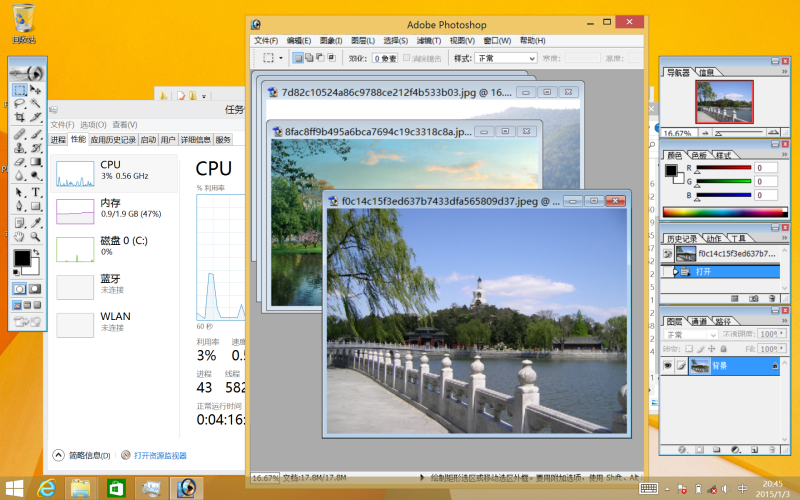Select the Move tool in toolbox
This screenshot has width=800, height=500.
tap(36, 90)
